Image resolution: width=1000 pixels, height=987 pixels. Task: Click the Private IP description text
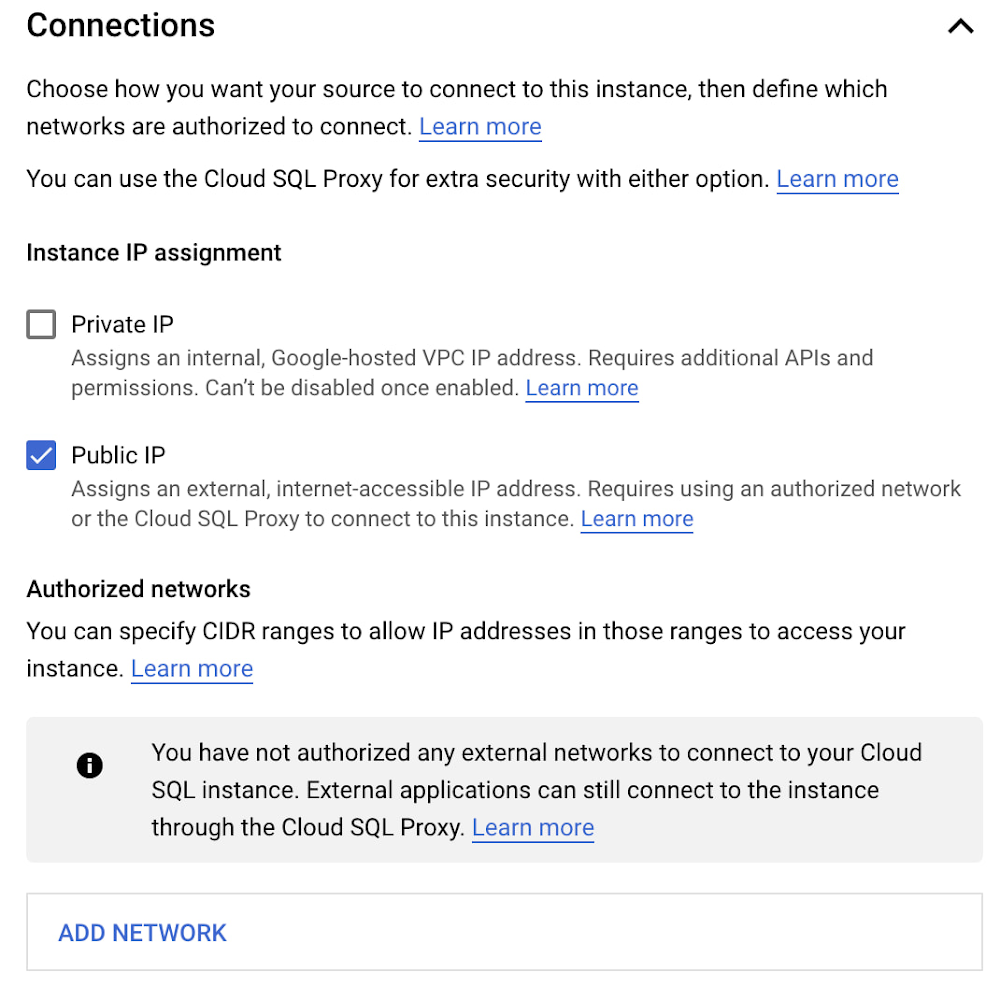471,358
